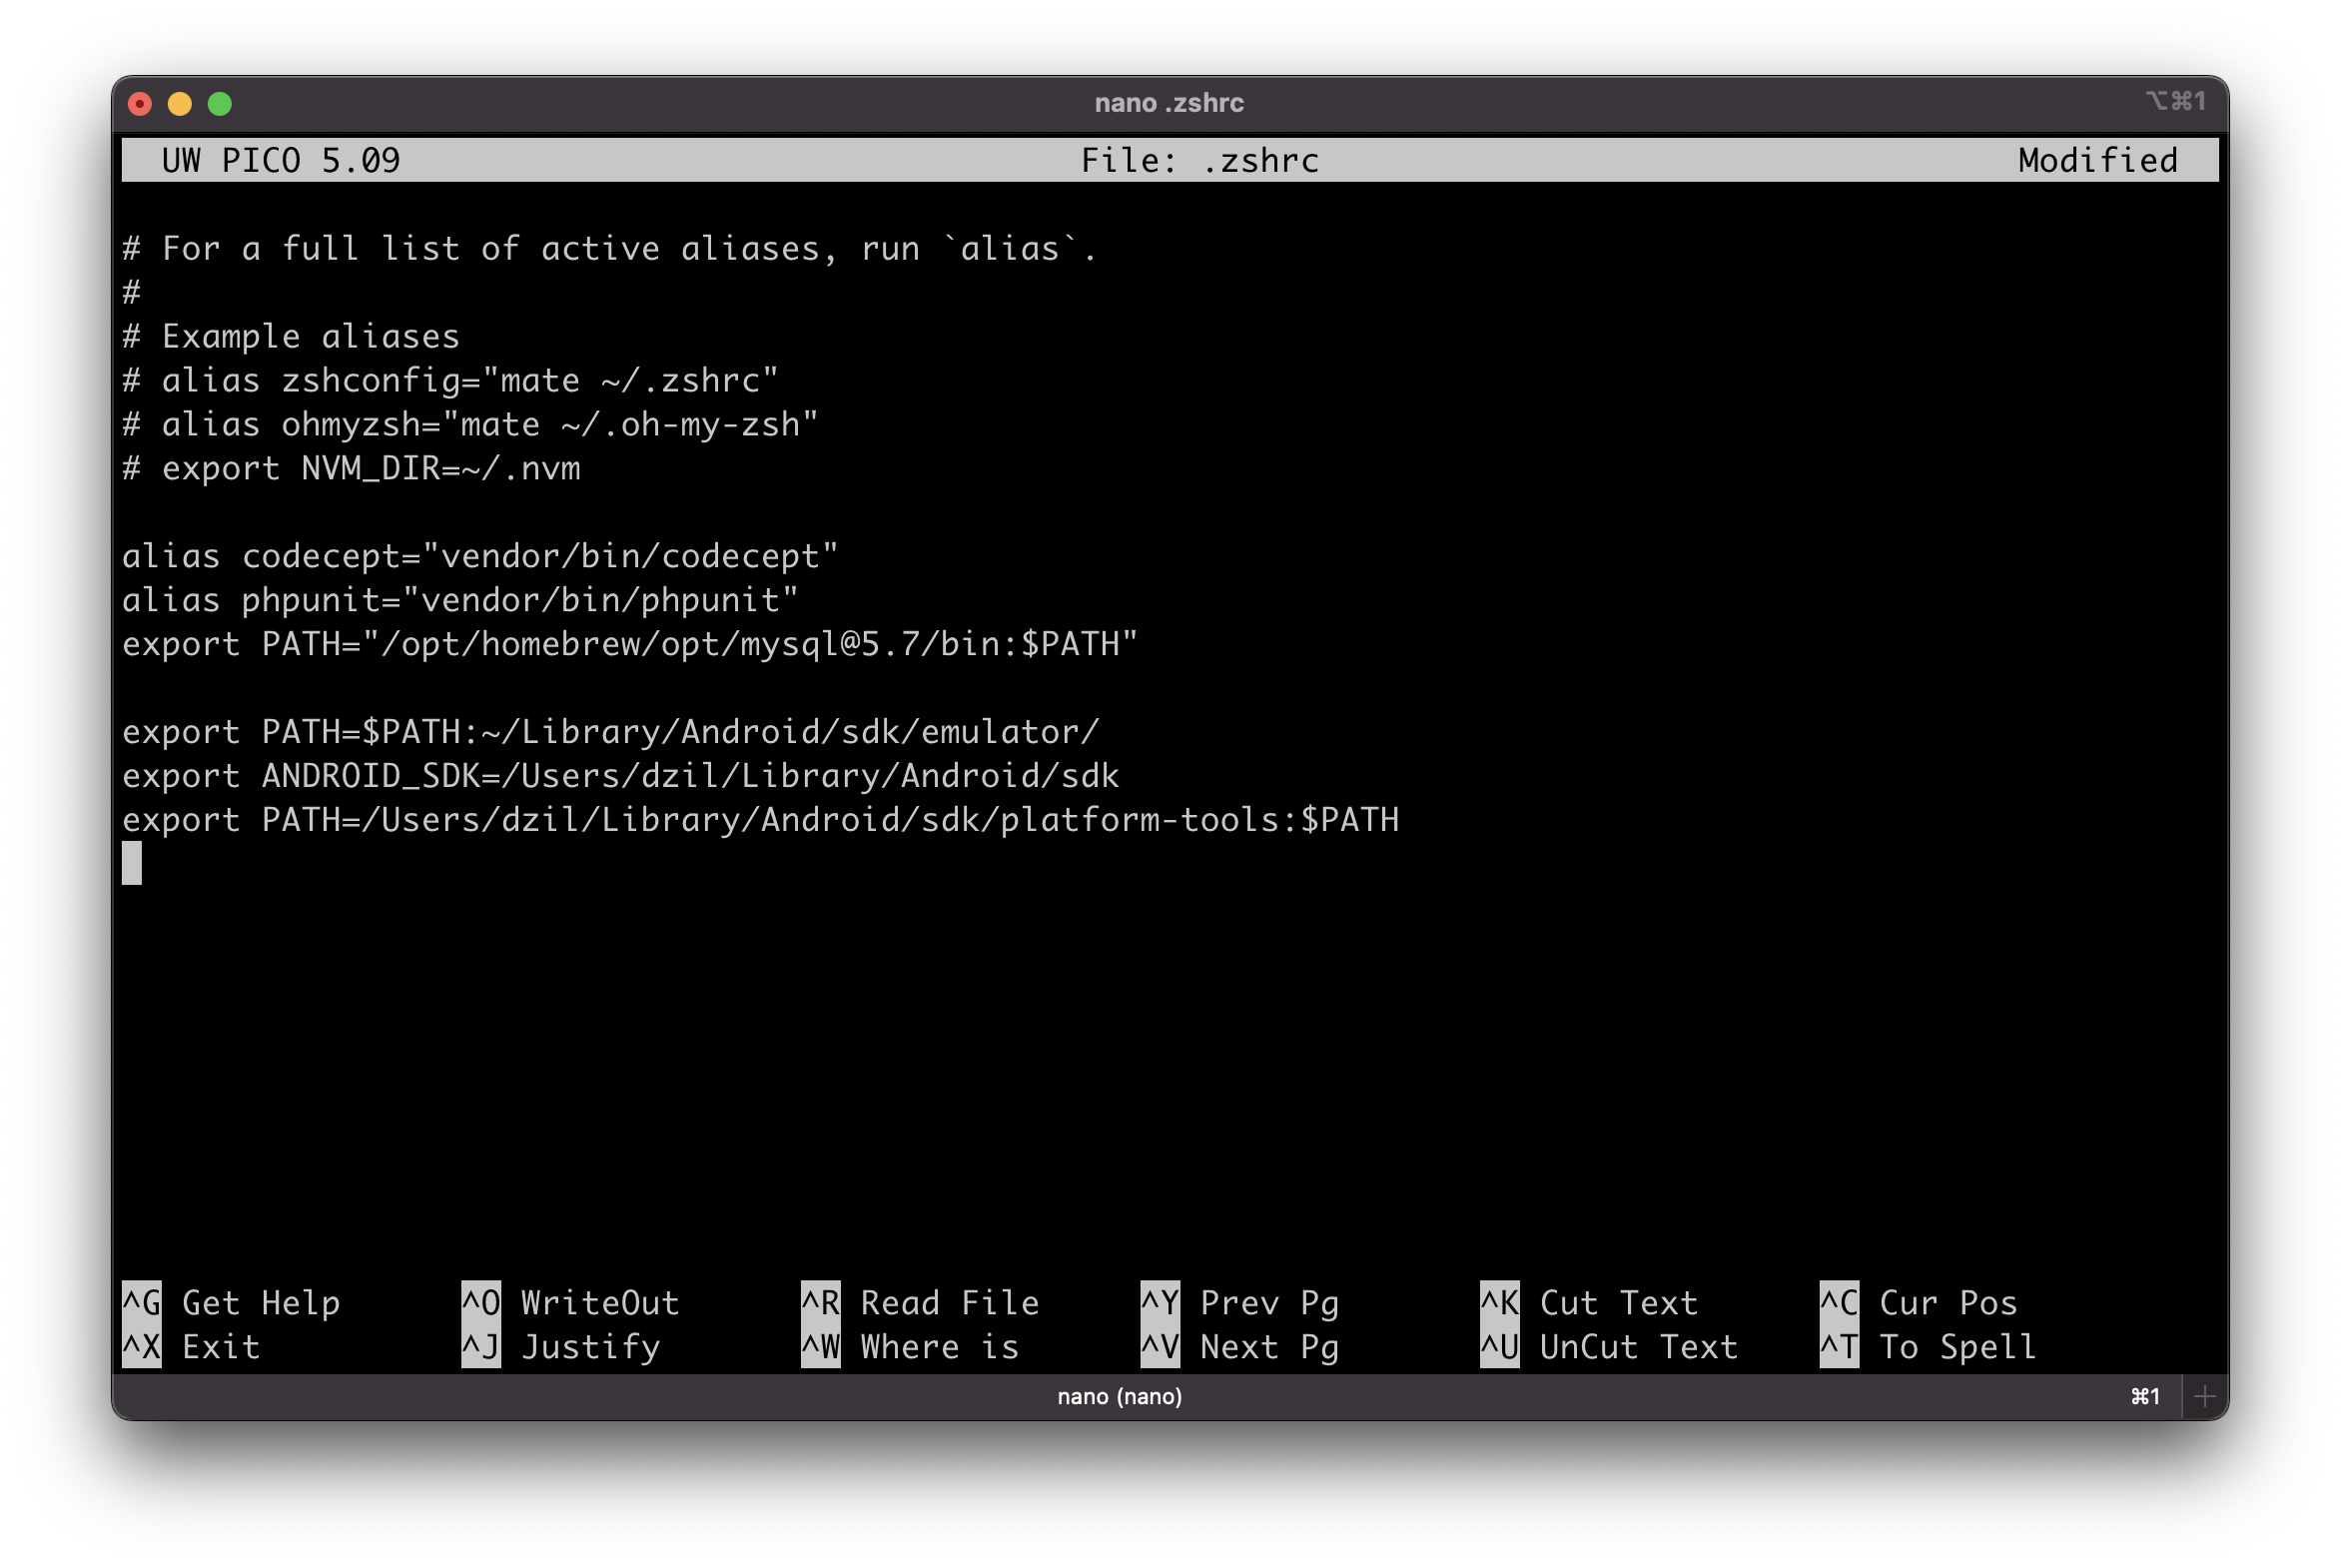Click the ^K Cut Text shortcut

point(1588,1302)
